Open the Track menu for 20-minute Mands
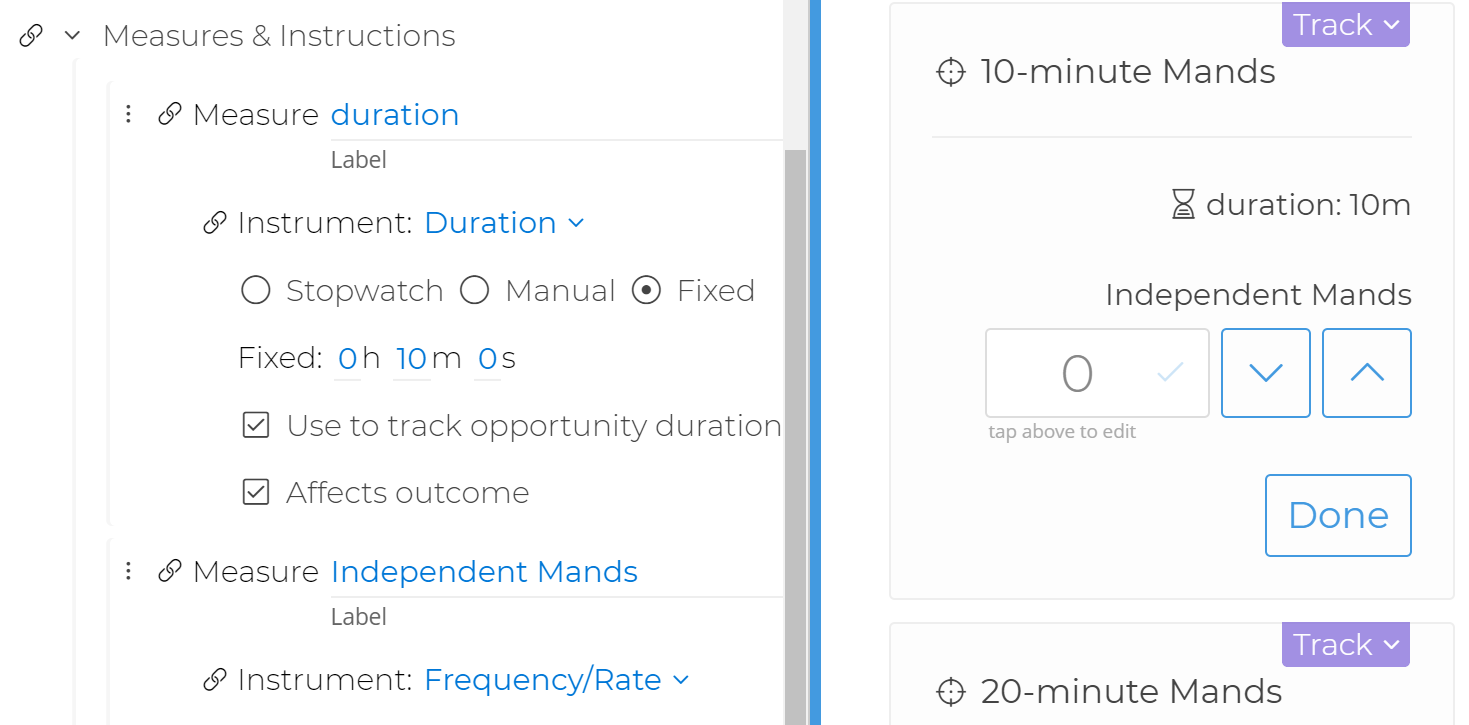The image size is (1469, 725). point(1345,644)
